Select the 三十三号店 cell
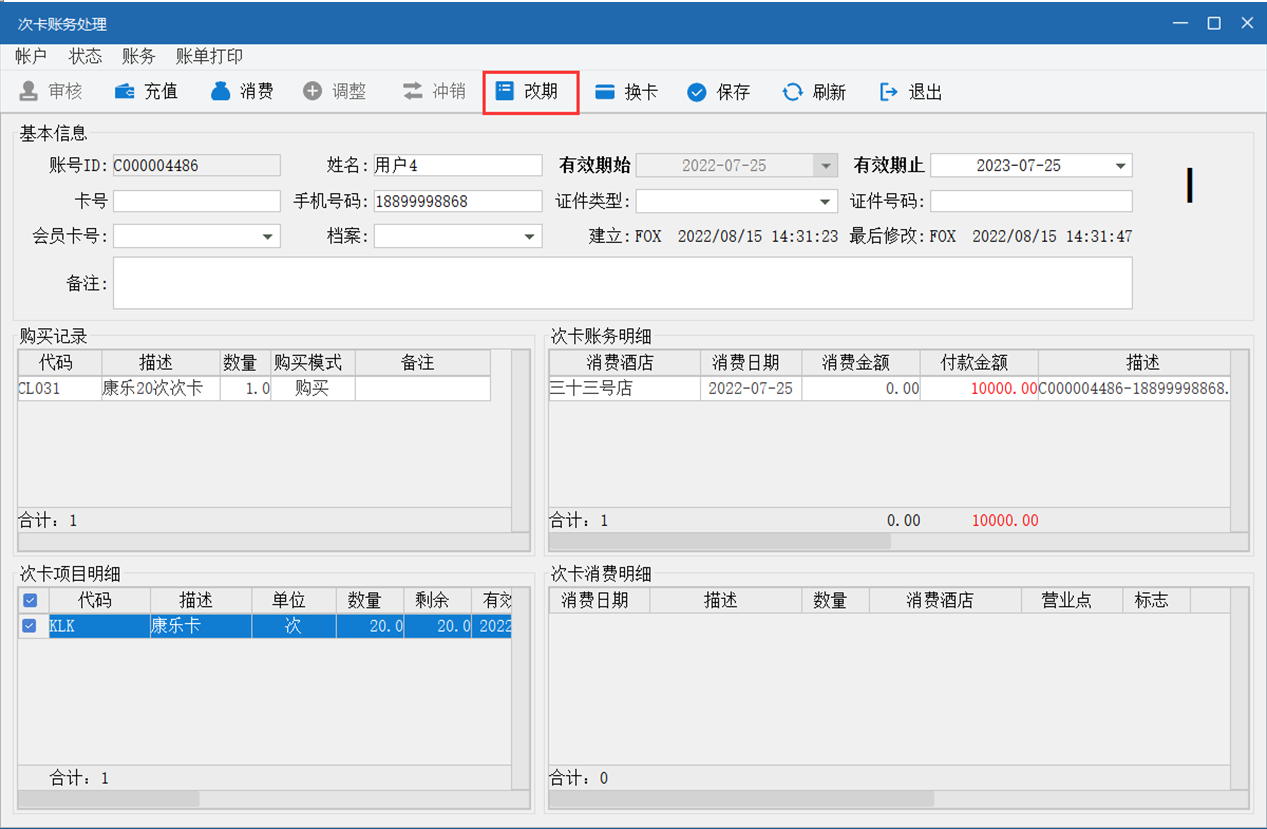This screenshot has height=829, width=1267. pos(624,388)
